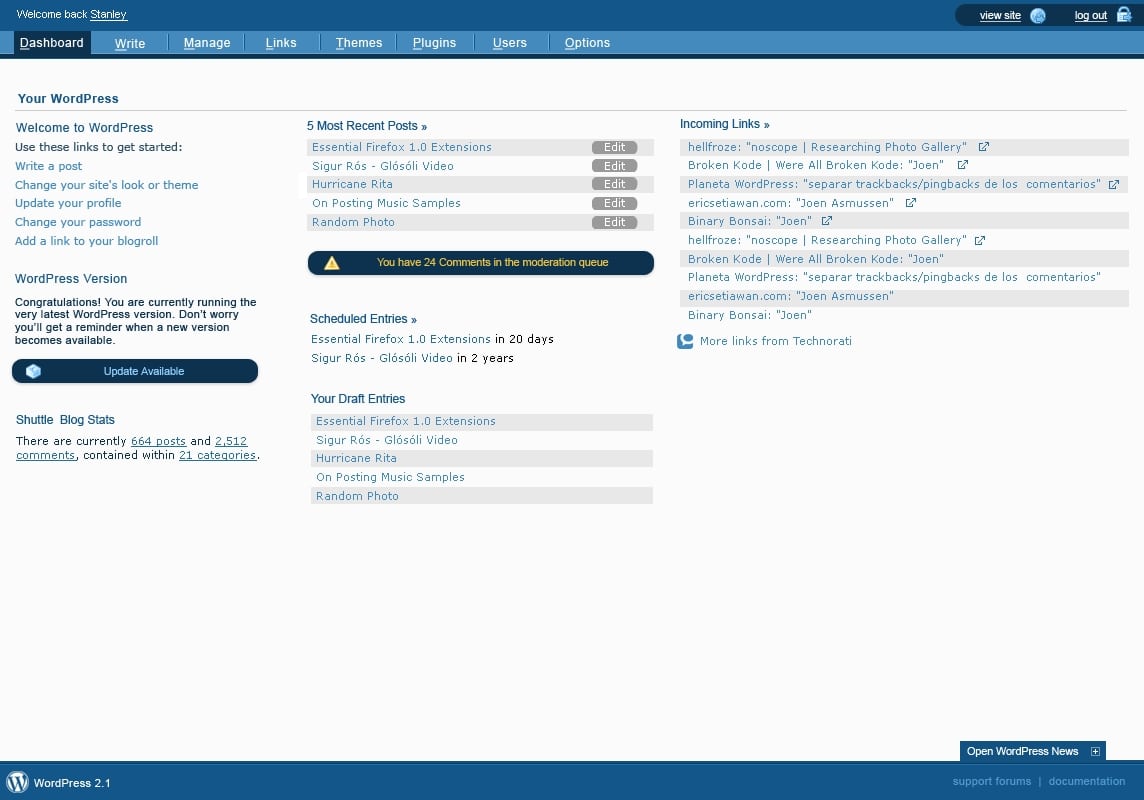Click the 21 categories stats link
Image resolution: width=1144 pixels, height=800 pixels.
coord(217,455)
